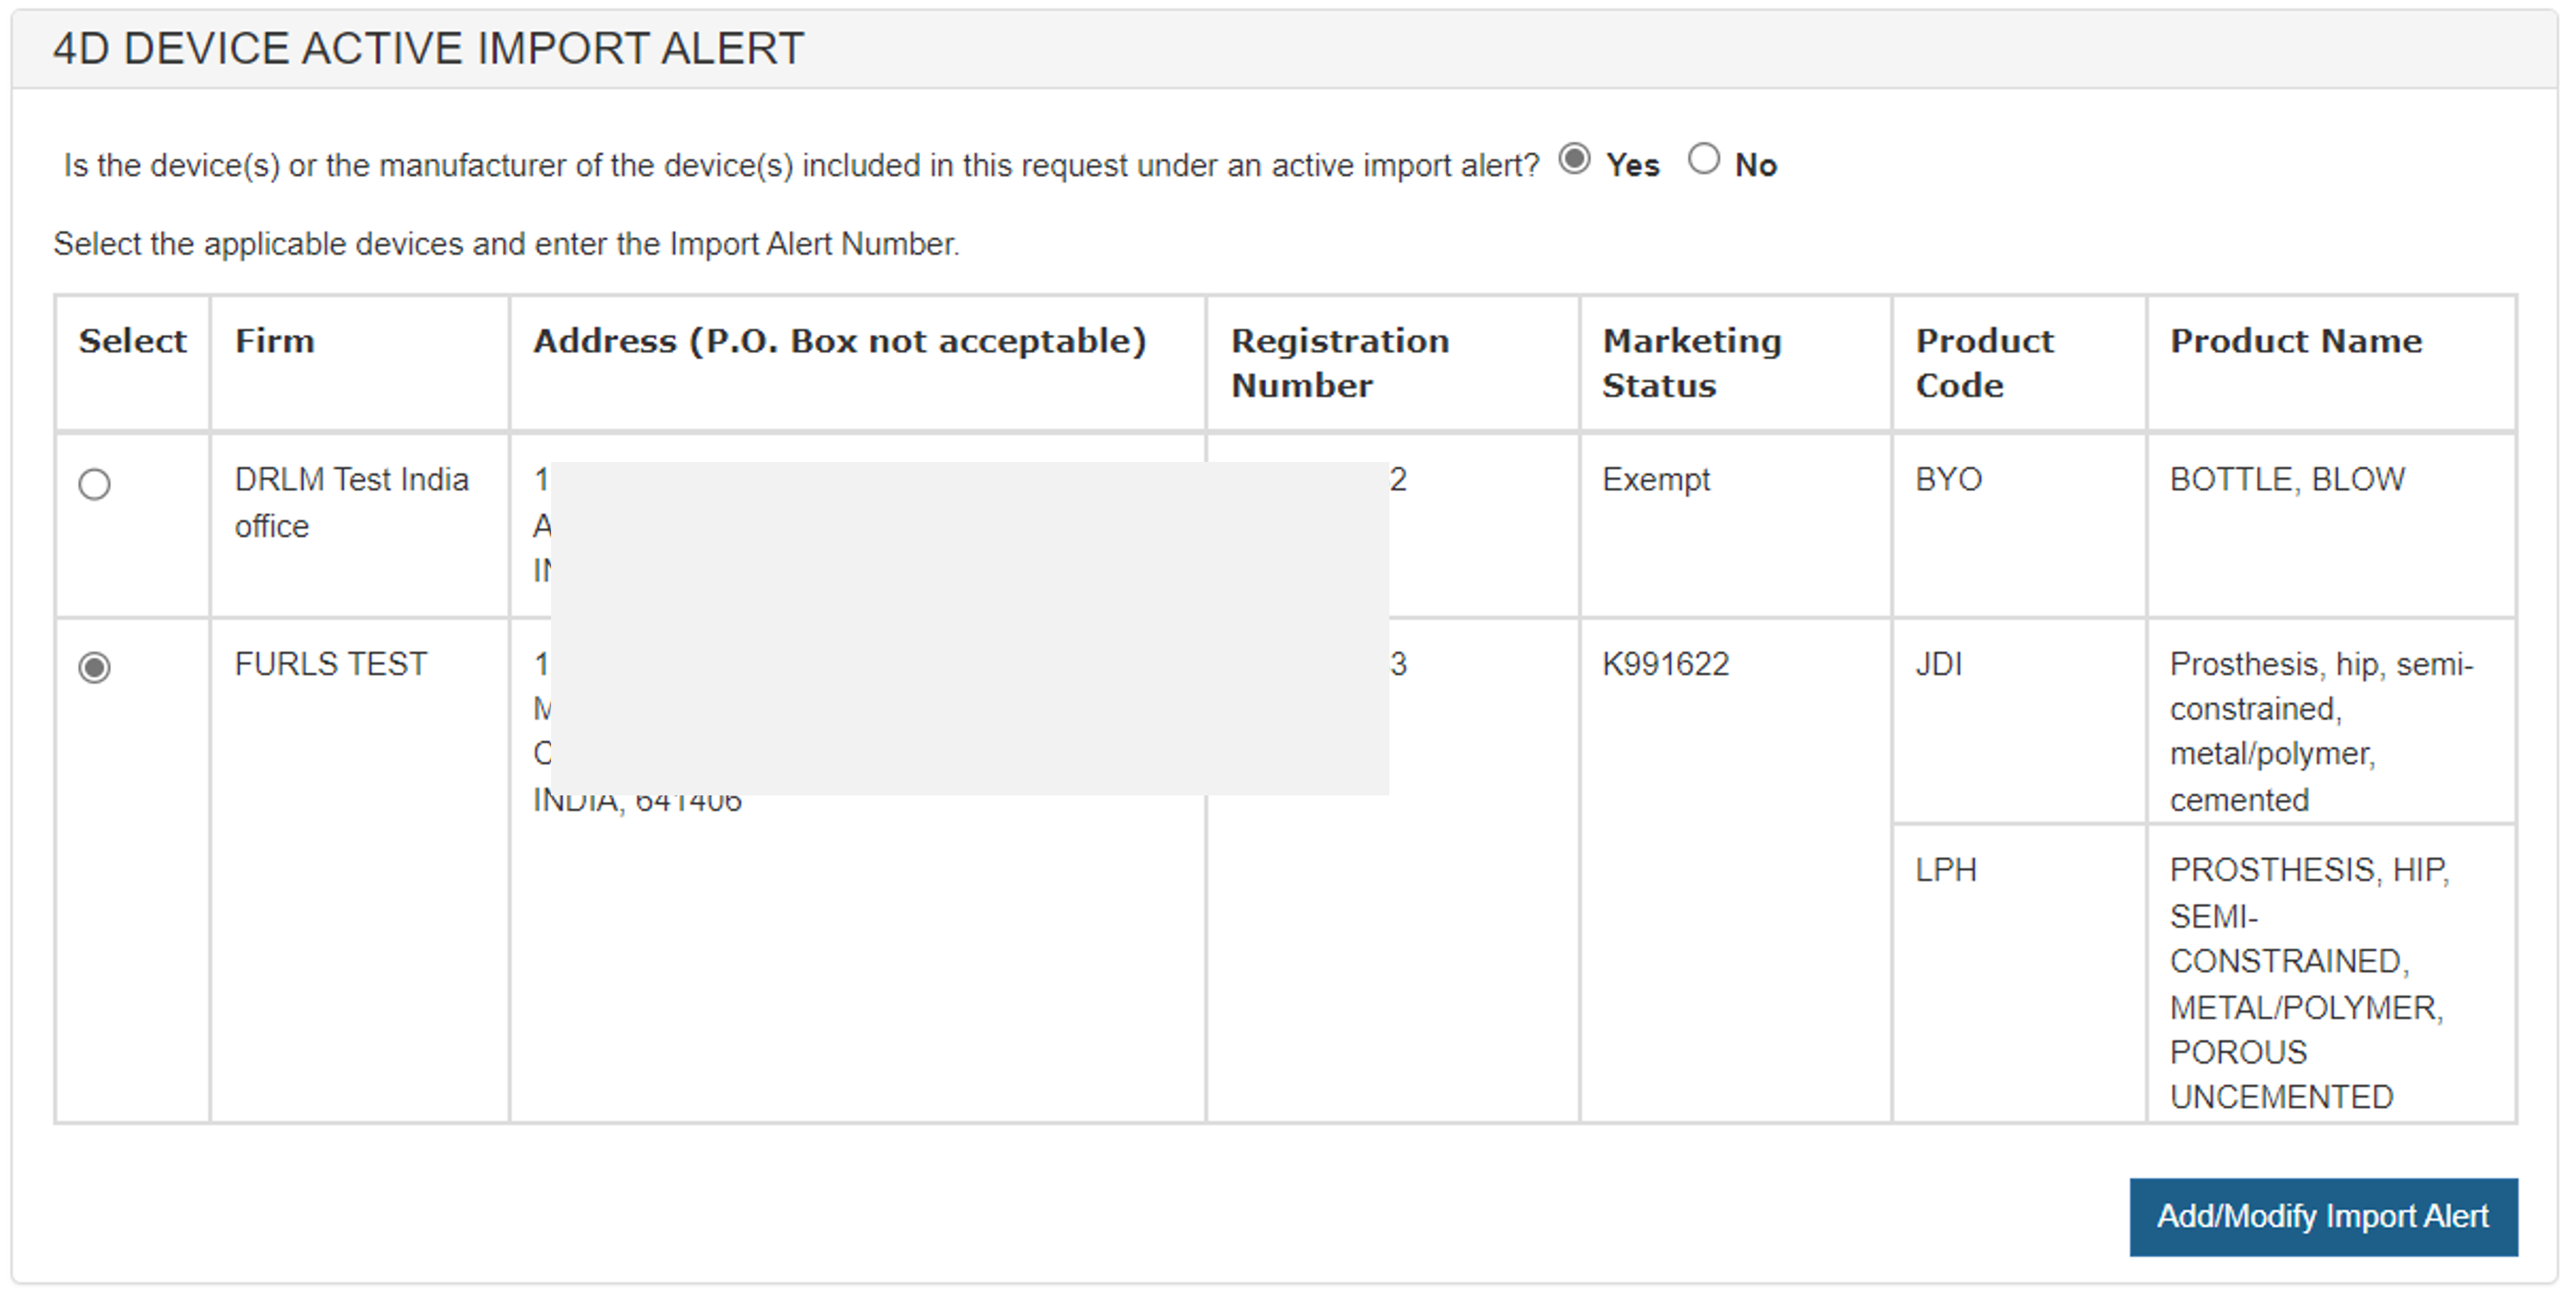
Task: Click the Product Code column header
Action: click(x=1984, y=362)
